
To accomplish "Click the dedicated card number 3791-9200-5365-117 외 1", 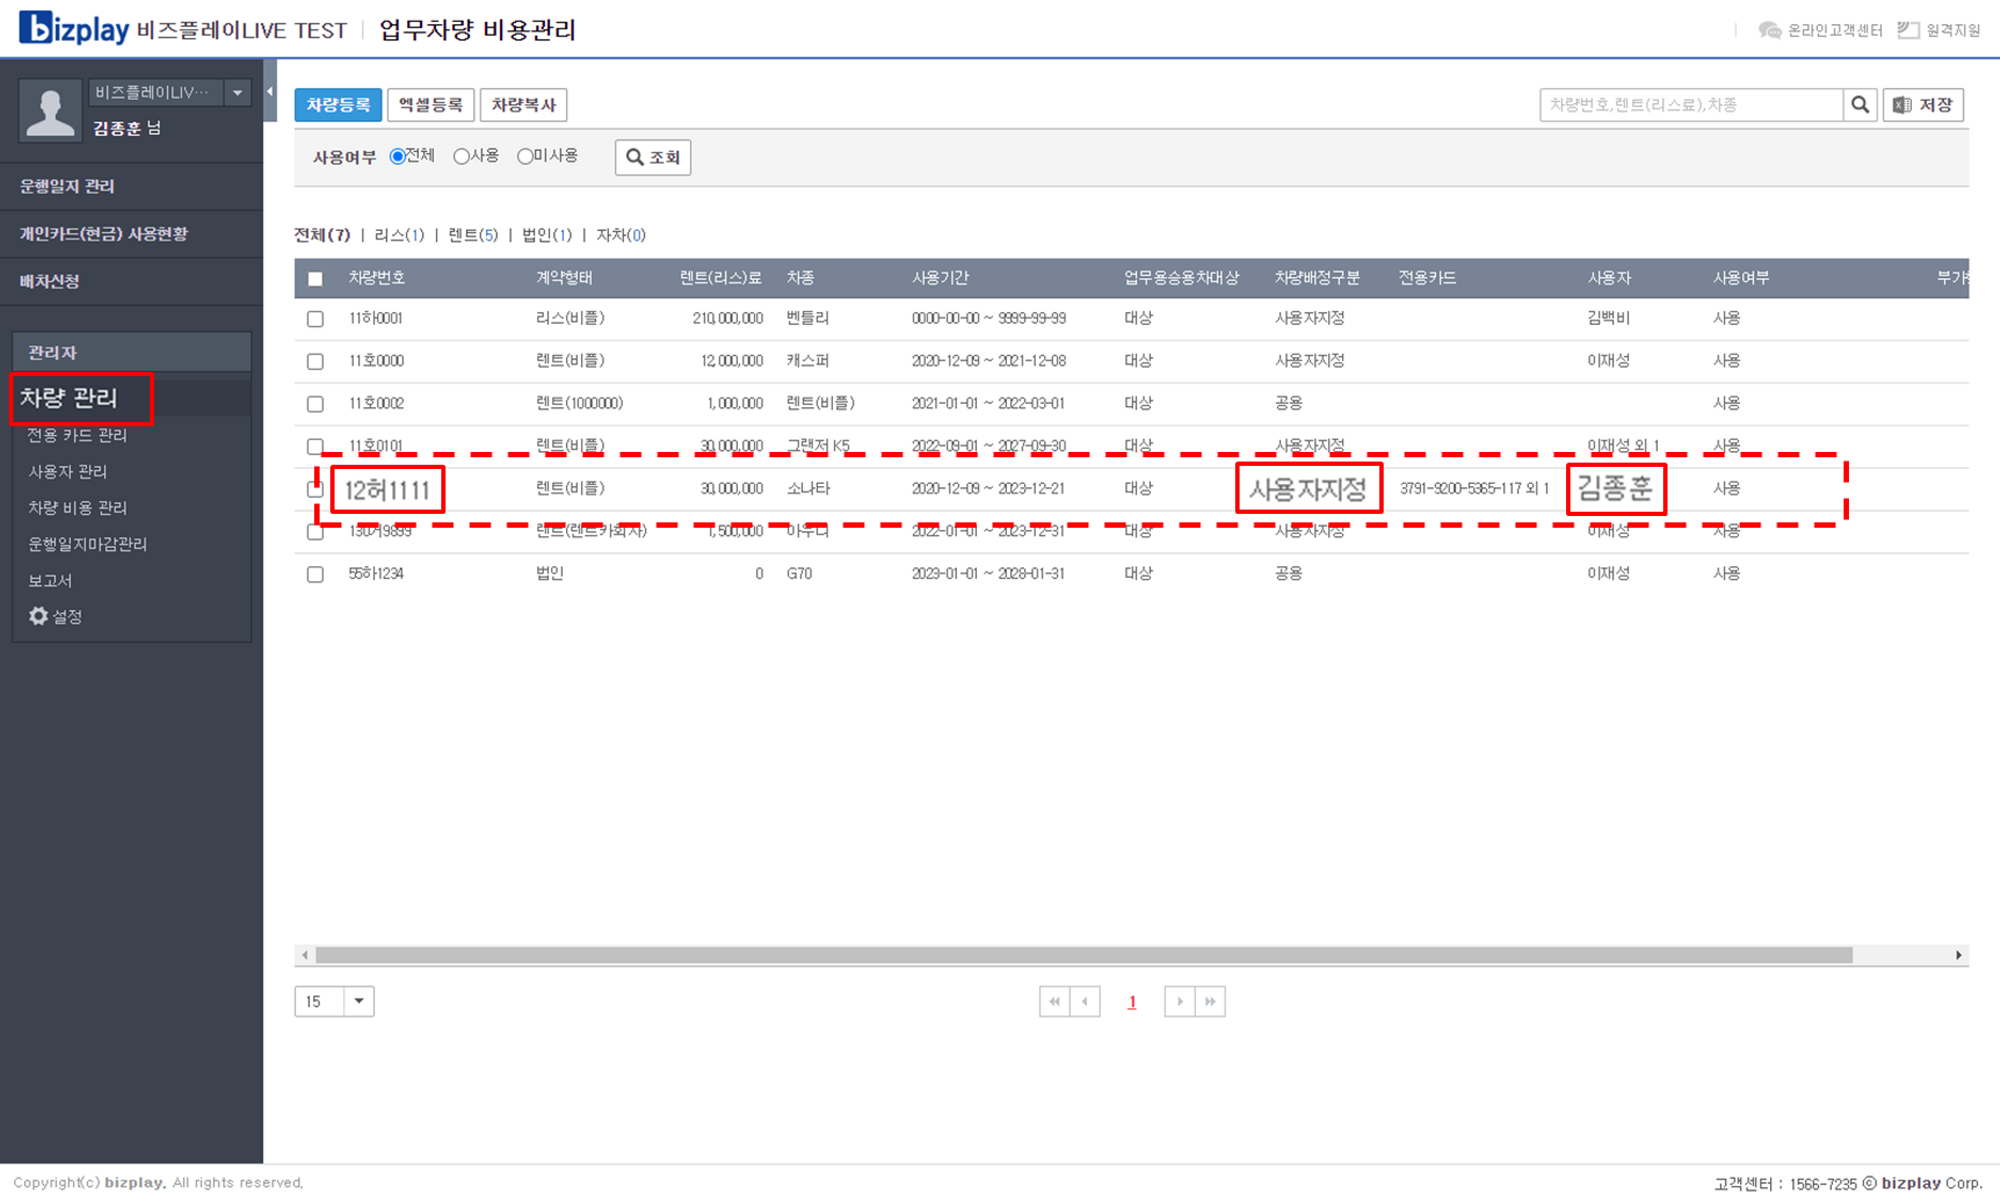I will click(1474, 488).
